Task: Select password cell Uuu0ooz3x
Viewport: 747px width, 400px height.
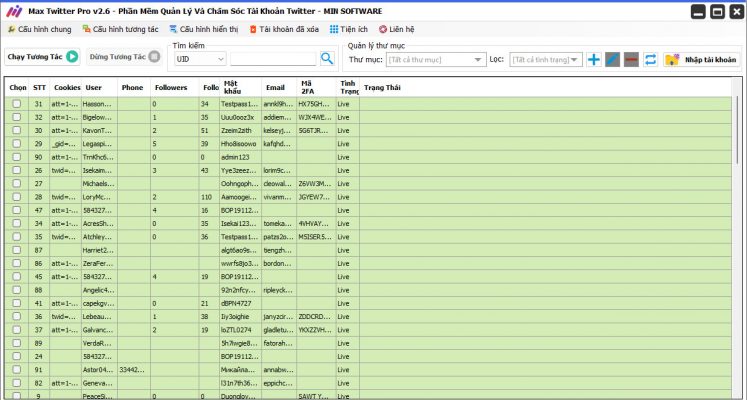Action: coord(240,117)
